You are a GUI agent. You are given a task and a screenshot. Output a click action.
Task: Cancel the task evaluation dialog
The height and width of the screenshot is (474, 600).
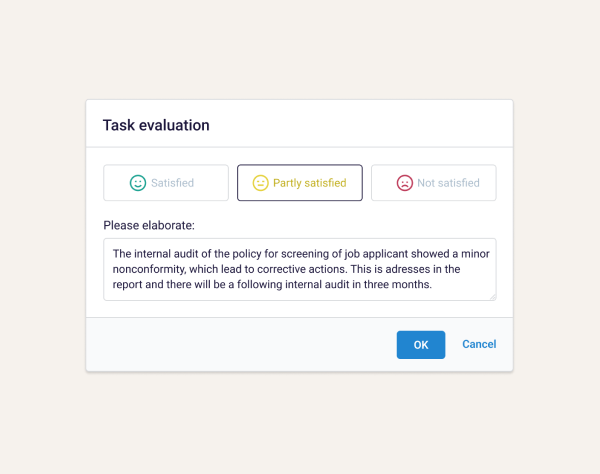[479, 345]
